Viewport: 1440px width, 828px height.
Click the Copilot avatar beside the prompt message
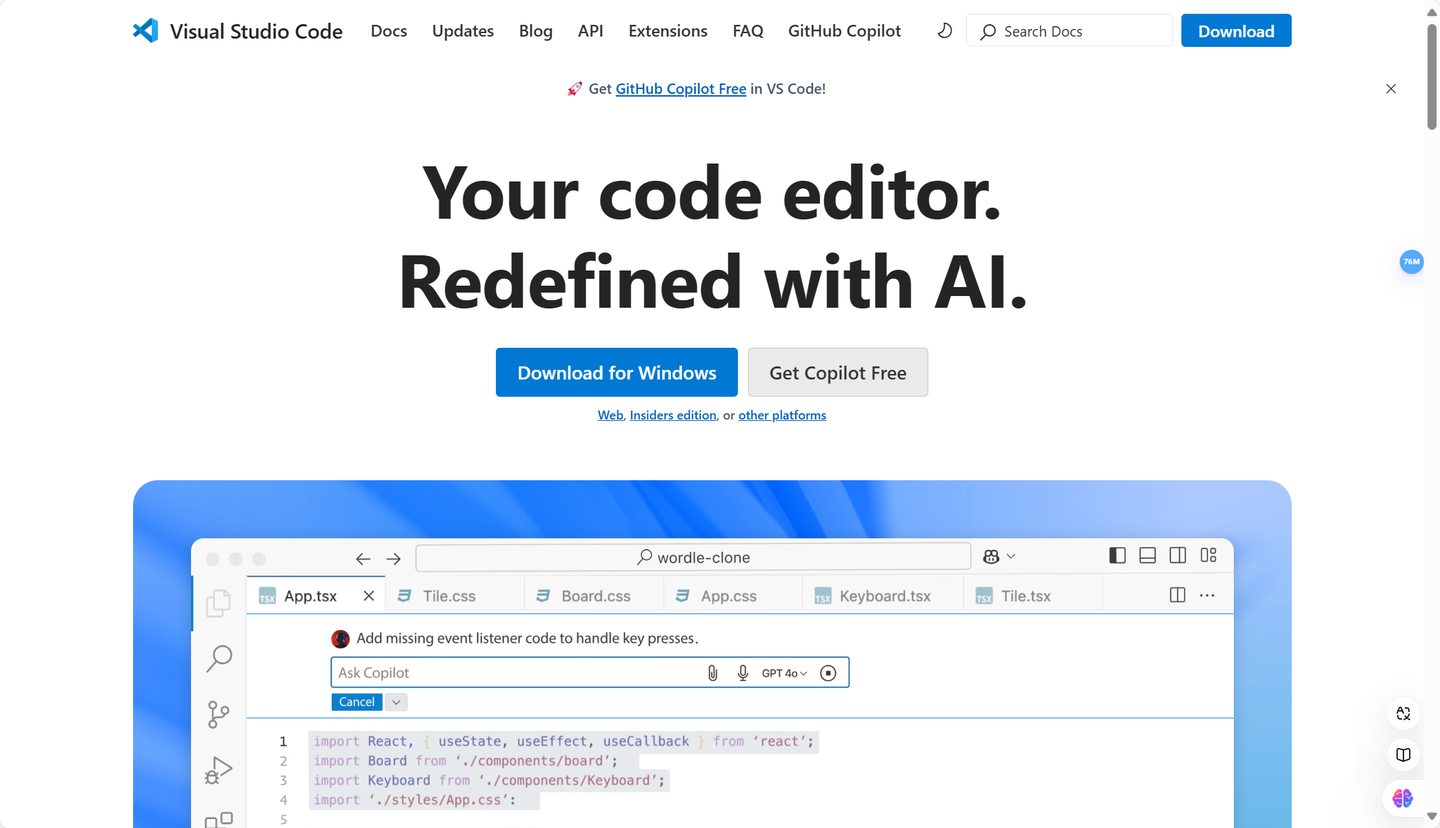(x=340, y=638)
